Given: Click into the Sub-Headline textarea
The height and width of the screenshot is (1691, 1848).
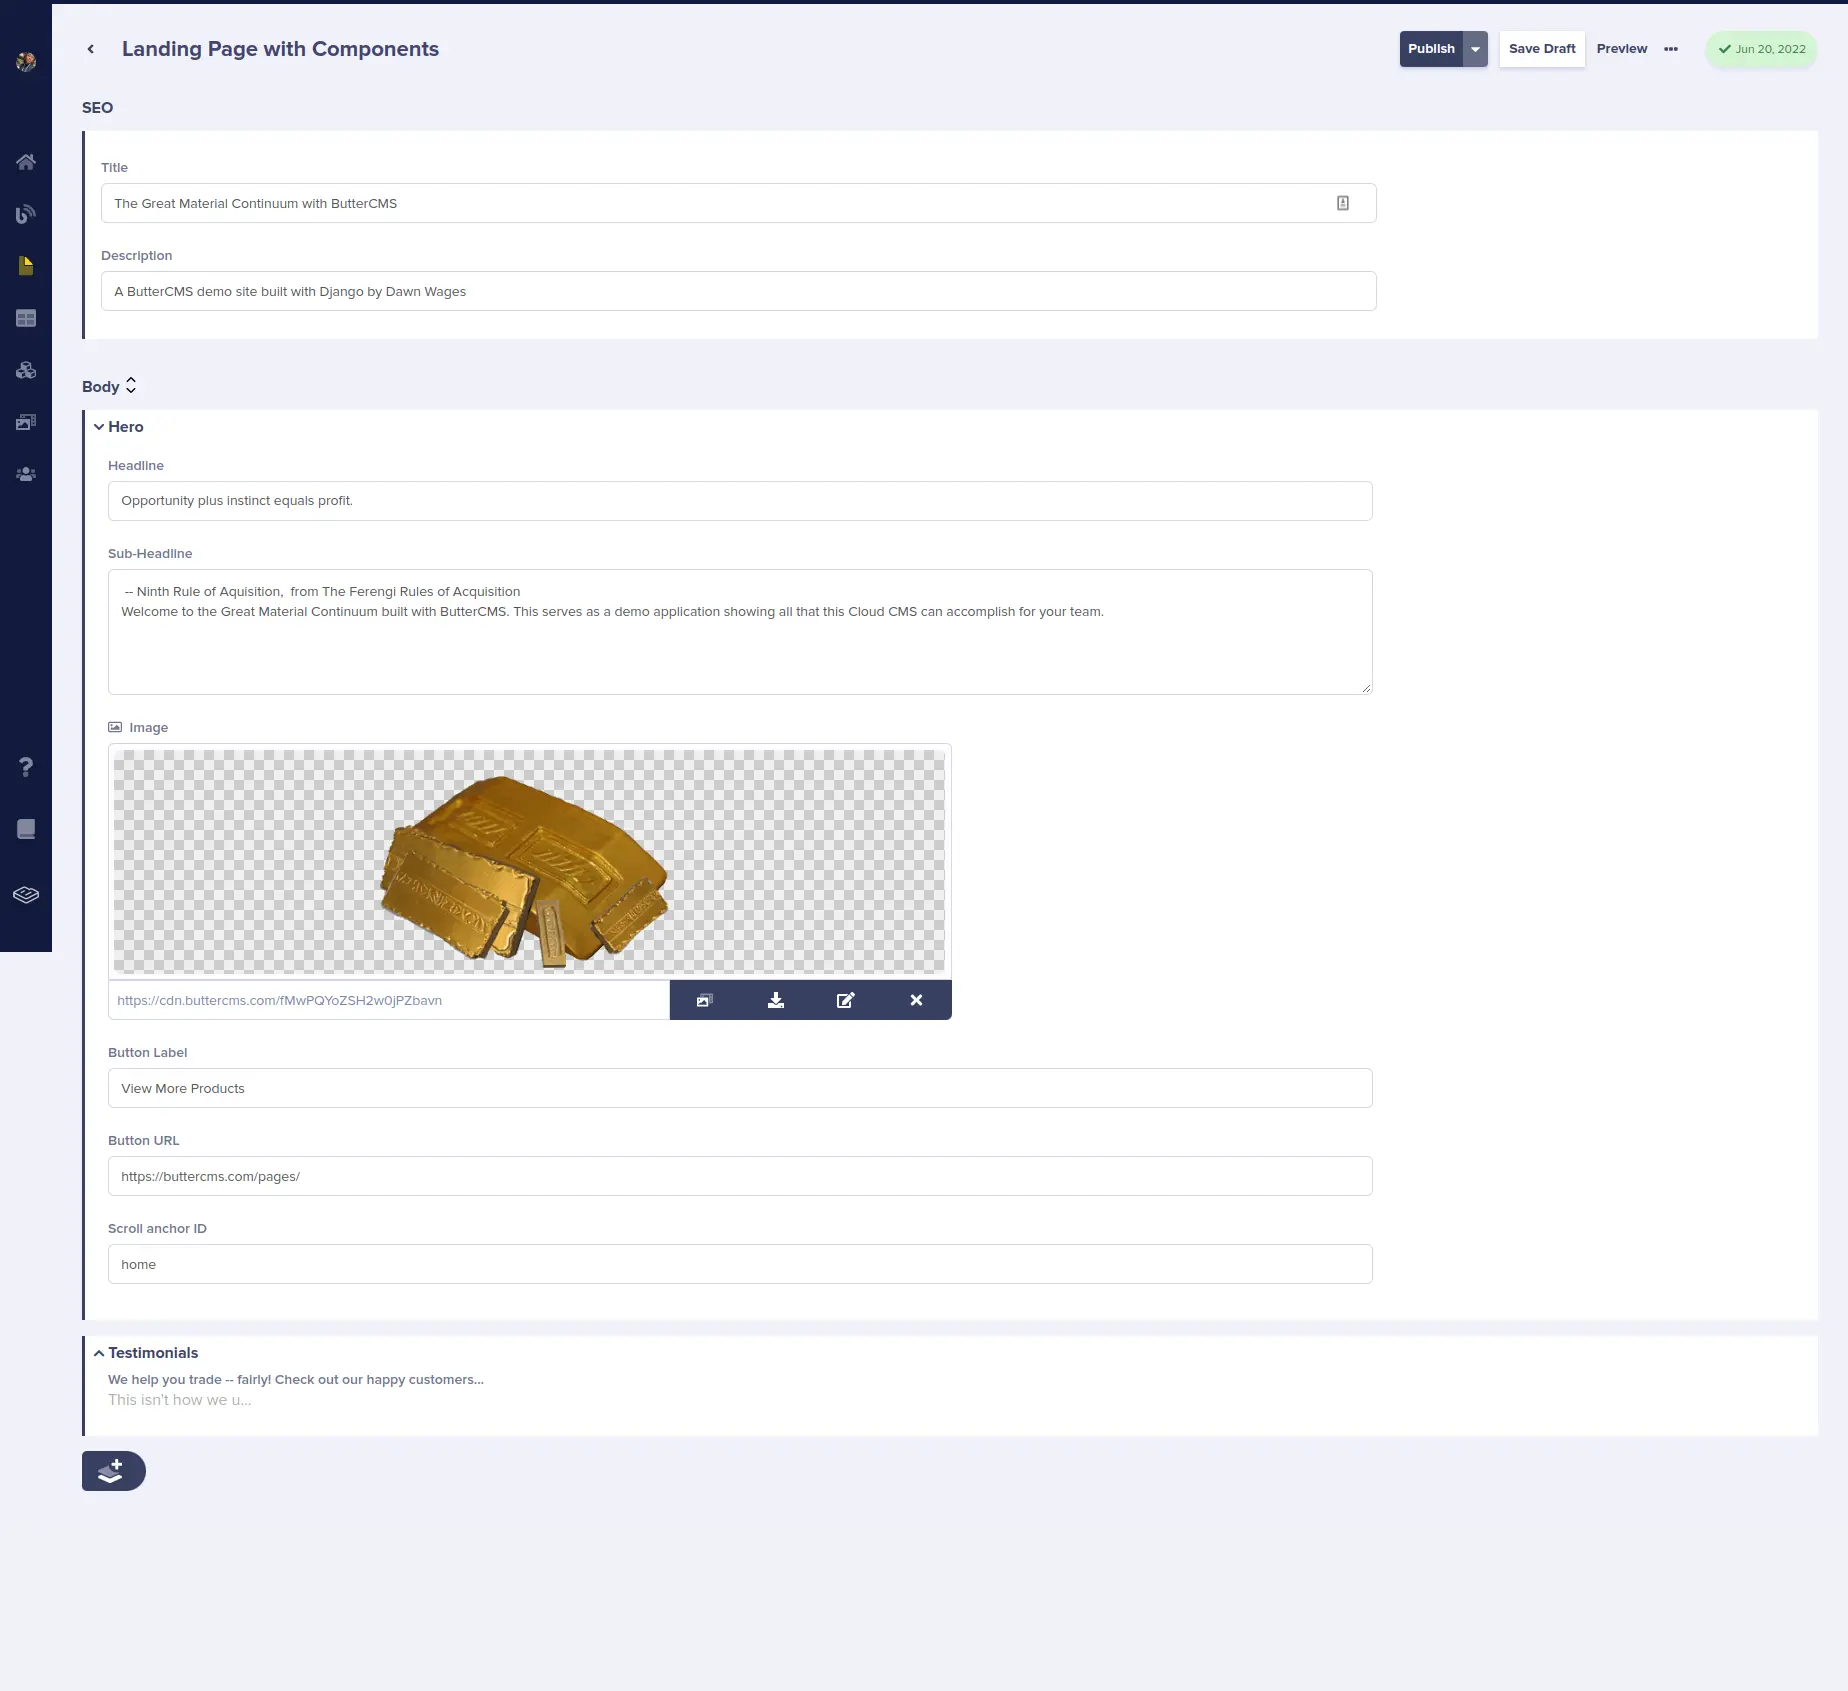Looking at the screenshot, I should 740,632.
